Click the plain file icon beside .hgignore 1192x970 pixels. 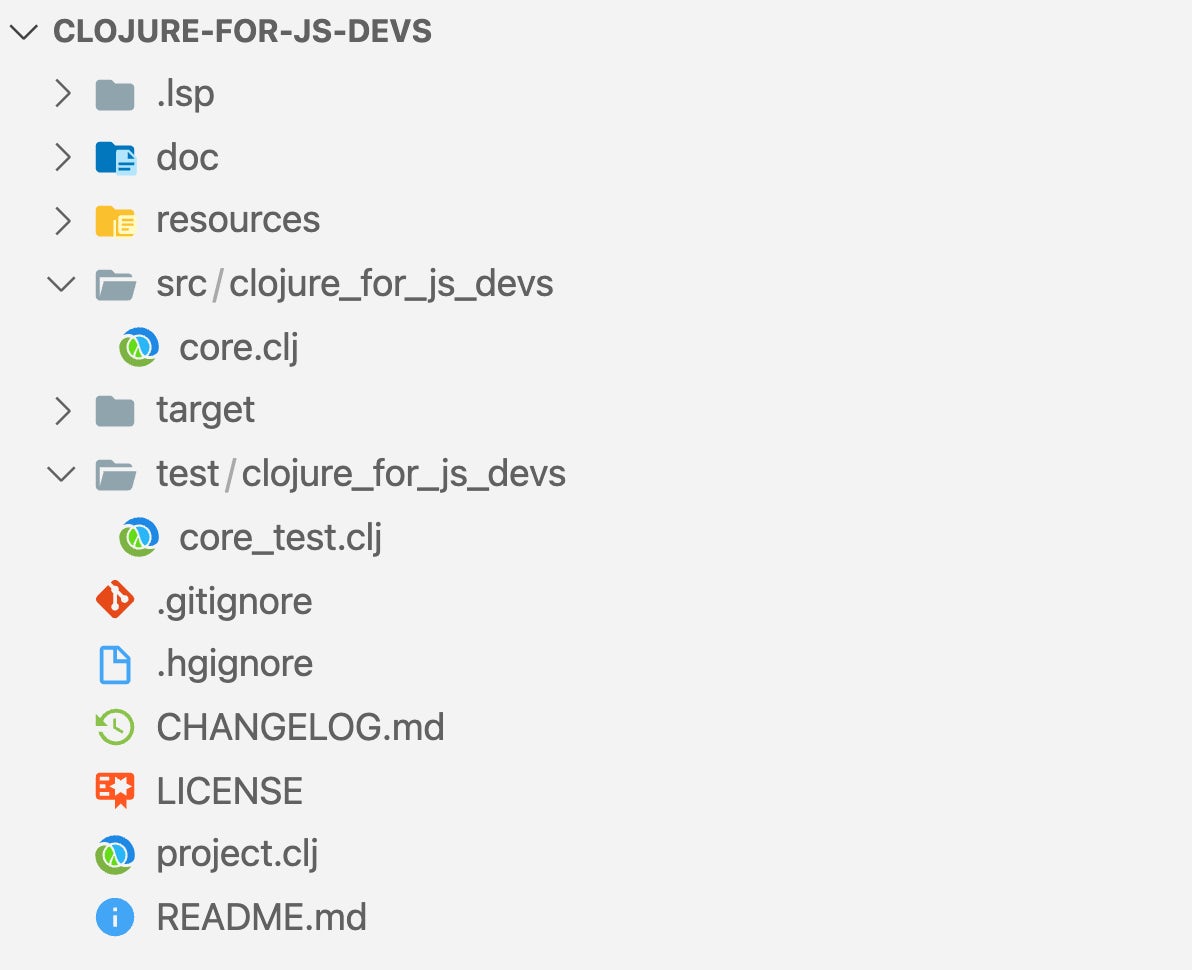tap(116, 663)
